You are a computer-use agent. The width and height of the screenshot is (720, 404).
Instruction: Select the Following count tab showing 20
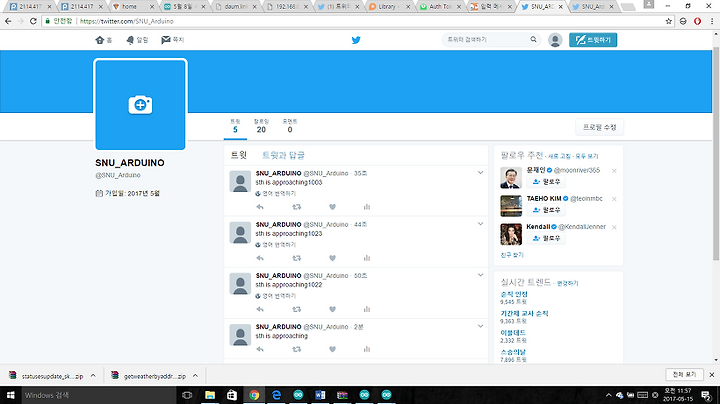(261, 126)
